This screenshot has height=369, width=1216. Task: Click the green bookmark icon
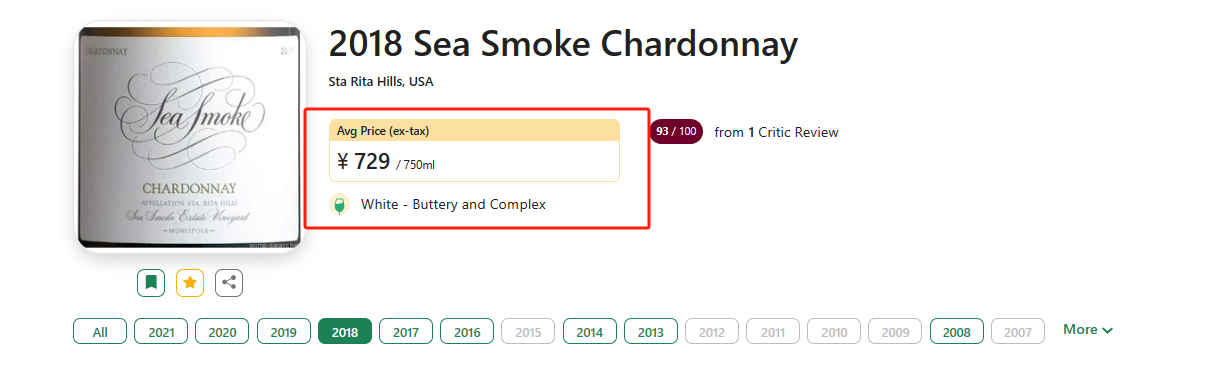pos(151,283)
